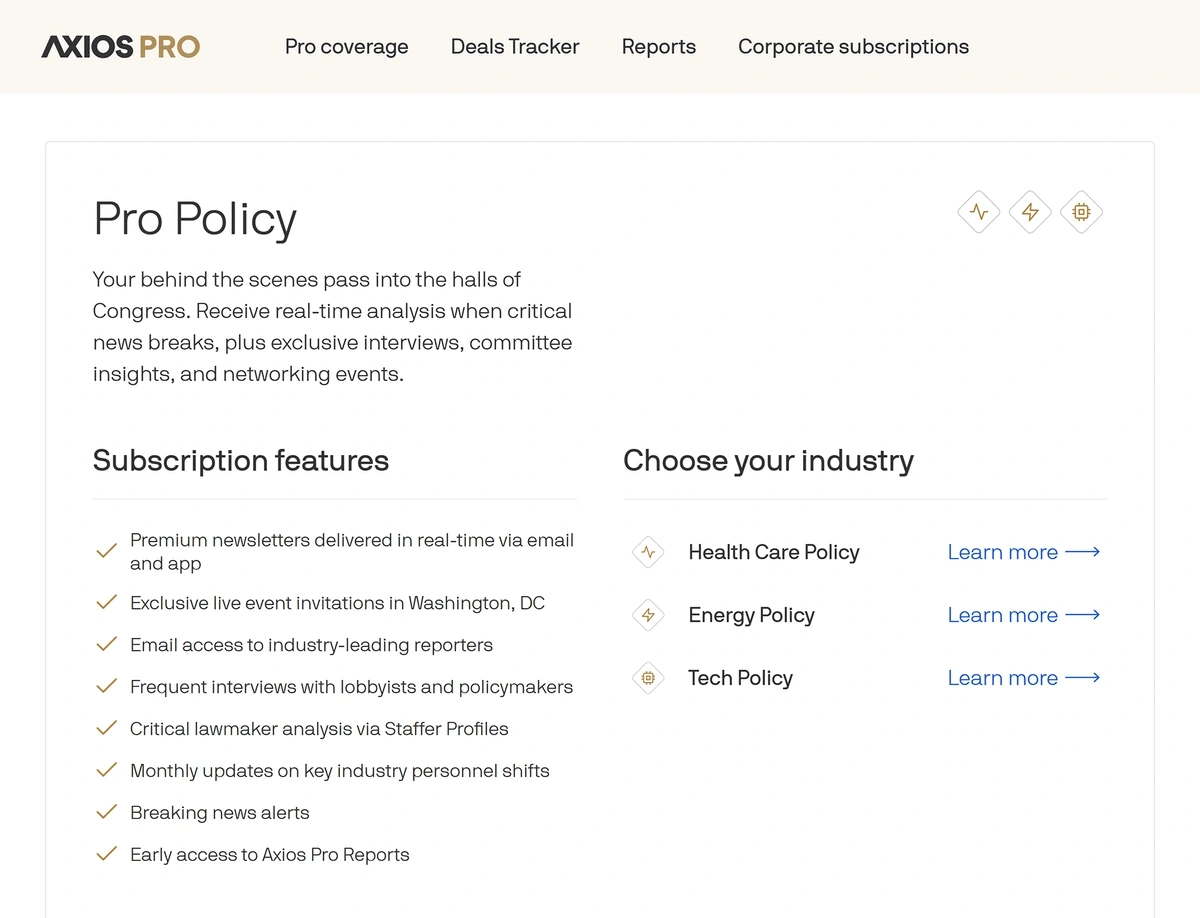Click the pulse icon beside Health Care Policy
The image size is (1200, 918).
point(648,552)
